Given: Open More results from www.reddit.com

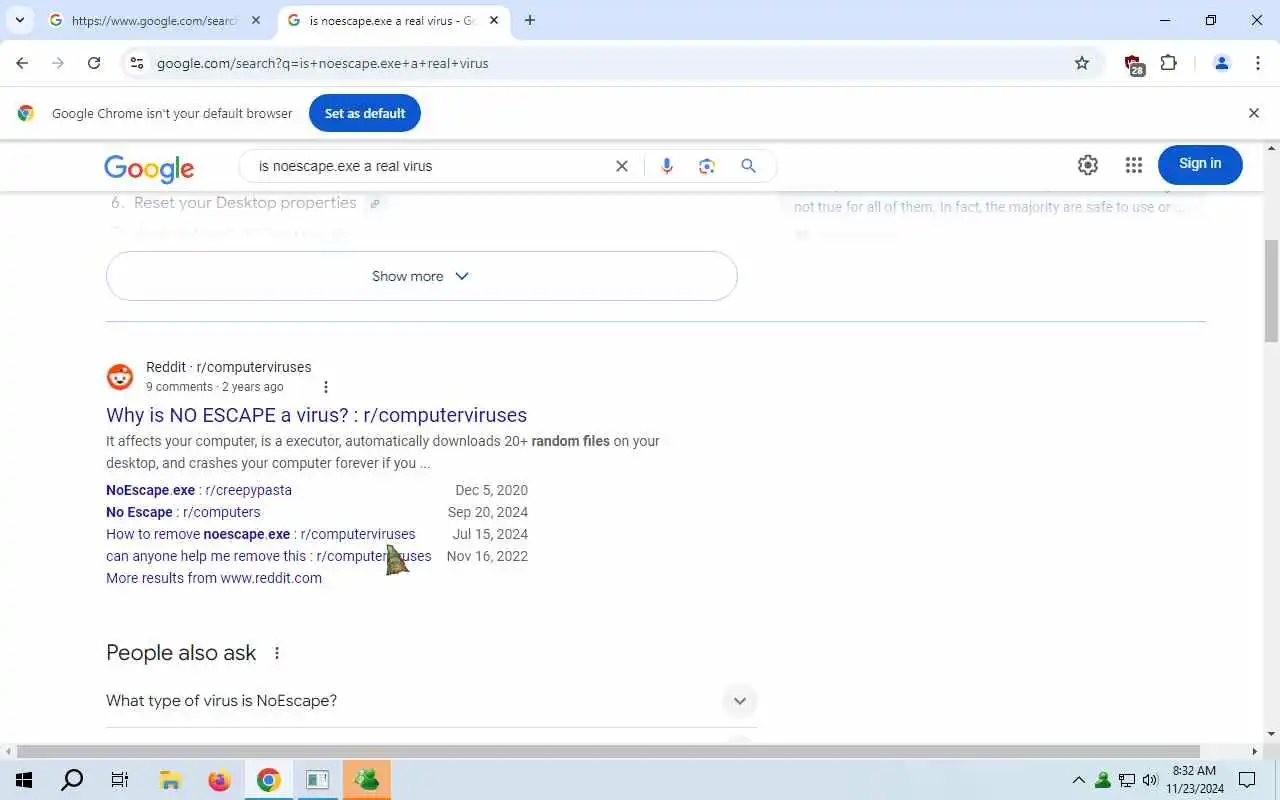Looking at the screenshot, I should [214, 578].
